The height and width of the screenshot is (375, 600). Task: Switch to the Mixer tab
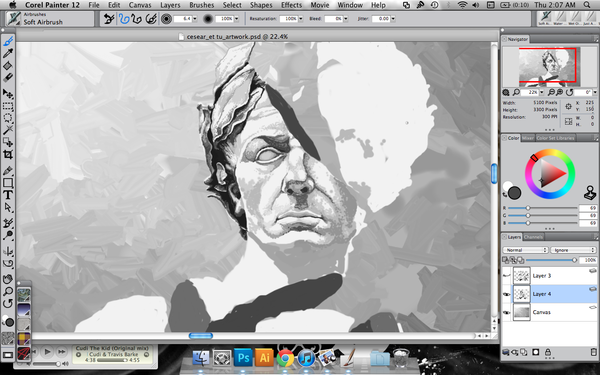(x=528, y=138)
